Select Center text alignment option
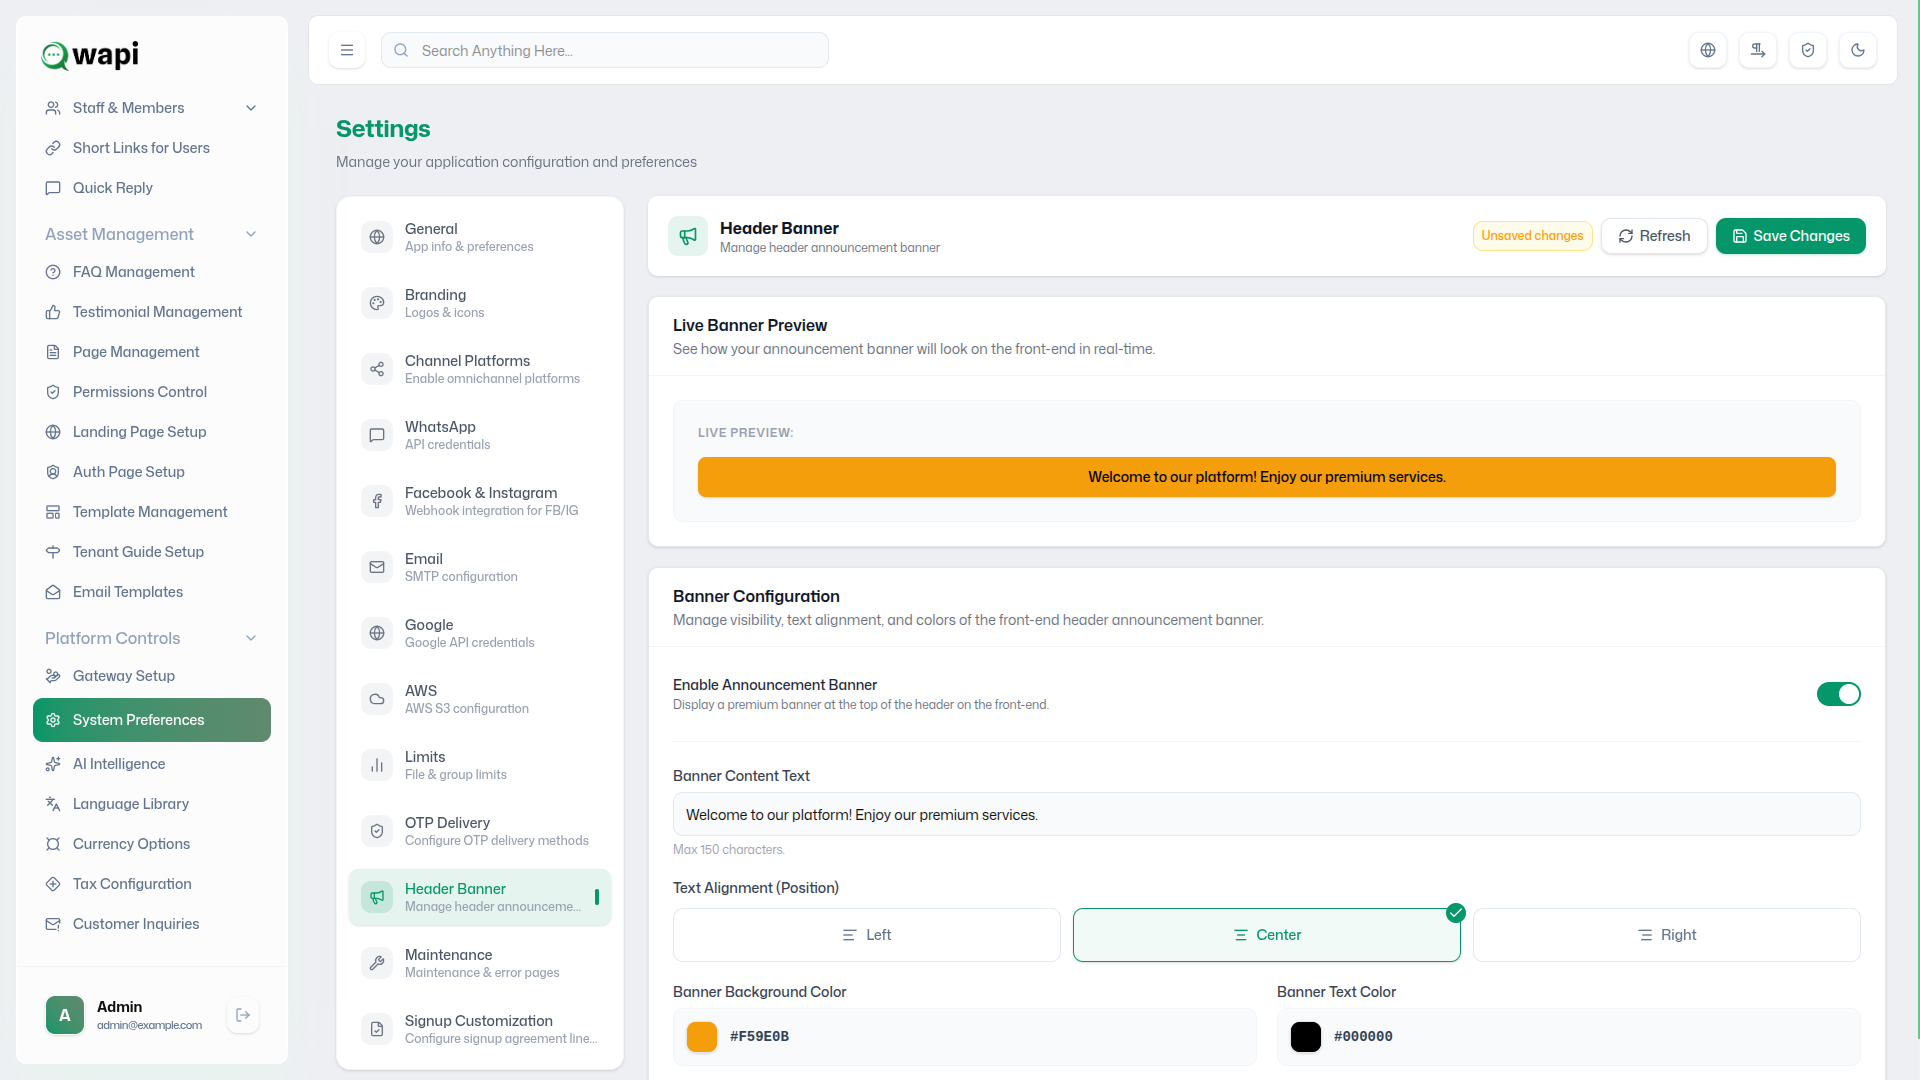Screen dimensions: 1920x1080 [1266, 935]
